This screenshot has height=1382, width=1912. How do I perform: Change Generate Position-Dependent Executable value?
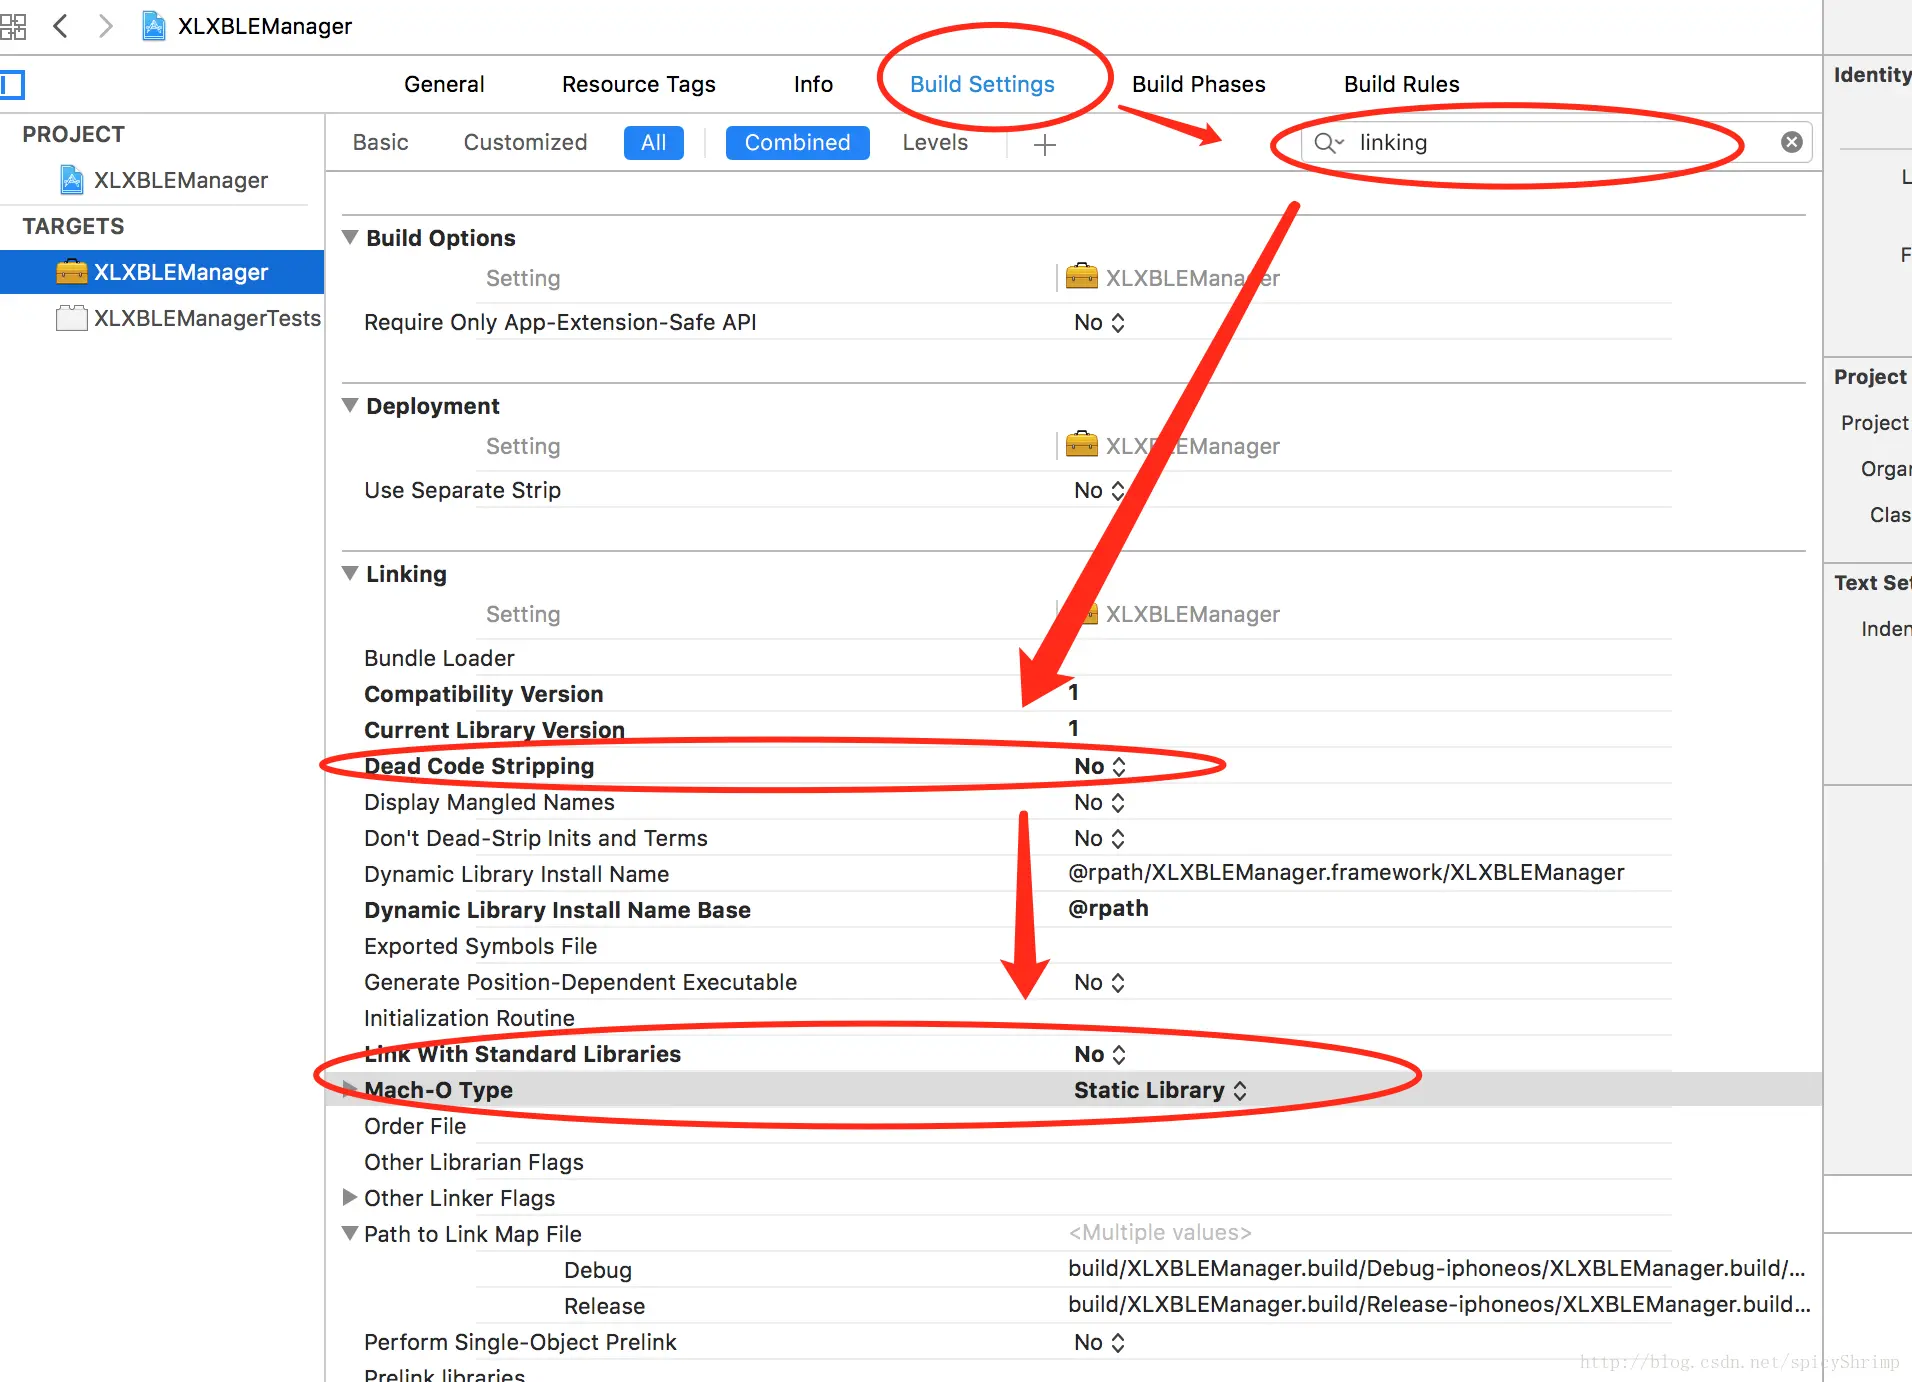(x=1099, y=982)
